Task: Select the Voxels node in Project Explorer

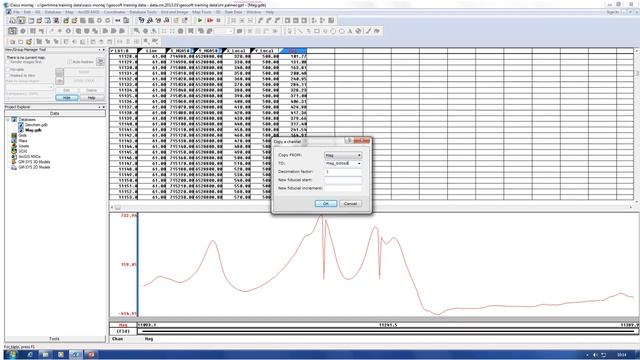Action: (24, 146)
